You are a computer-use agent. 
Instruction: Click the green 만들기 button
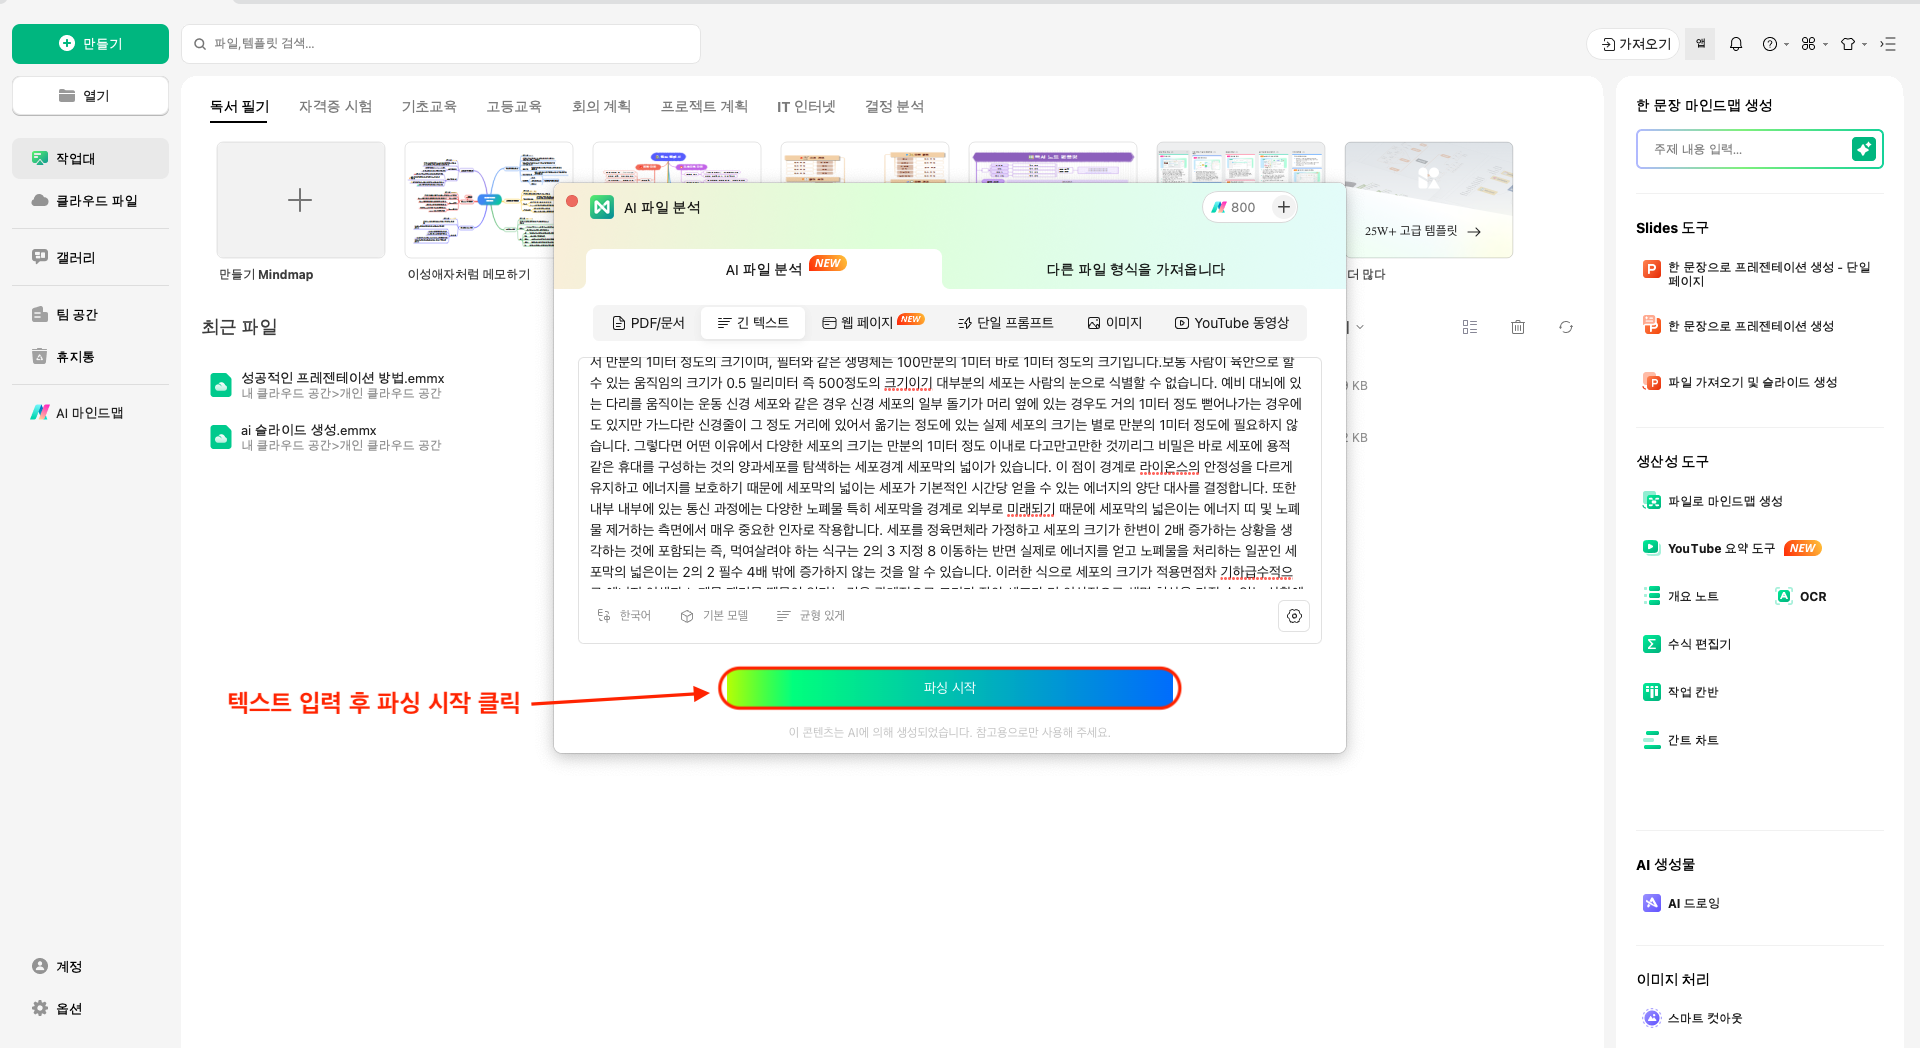coord(90,43)
